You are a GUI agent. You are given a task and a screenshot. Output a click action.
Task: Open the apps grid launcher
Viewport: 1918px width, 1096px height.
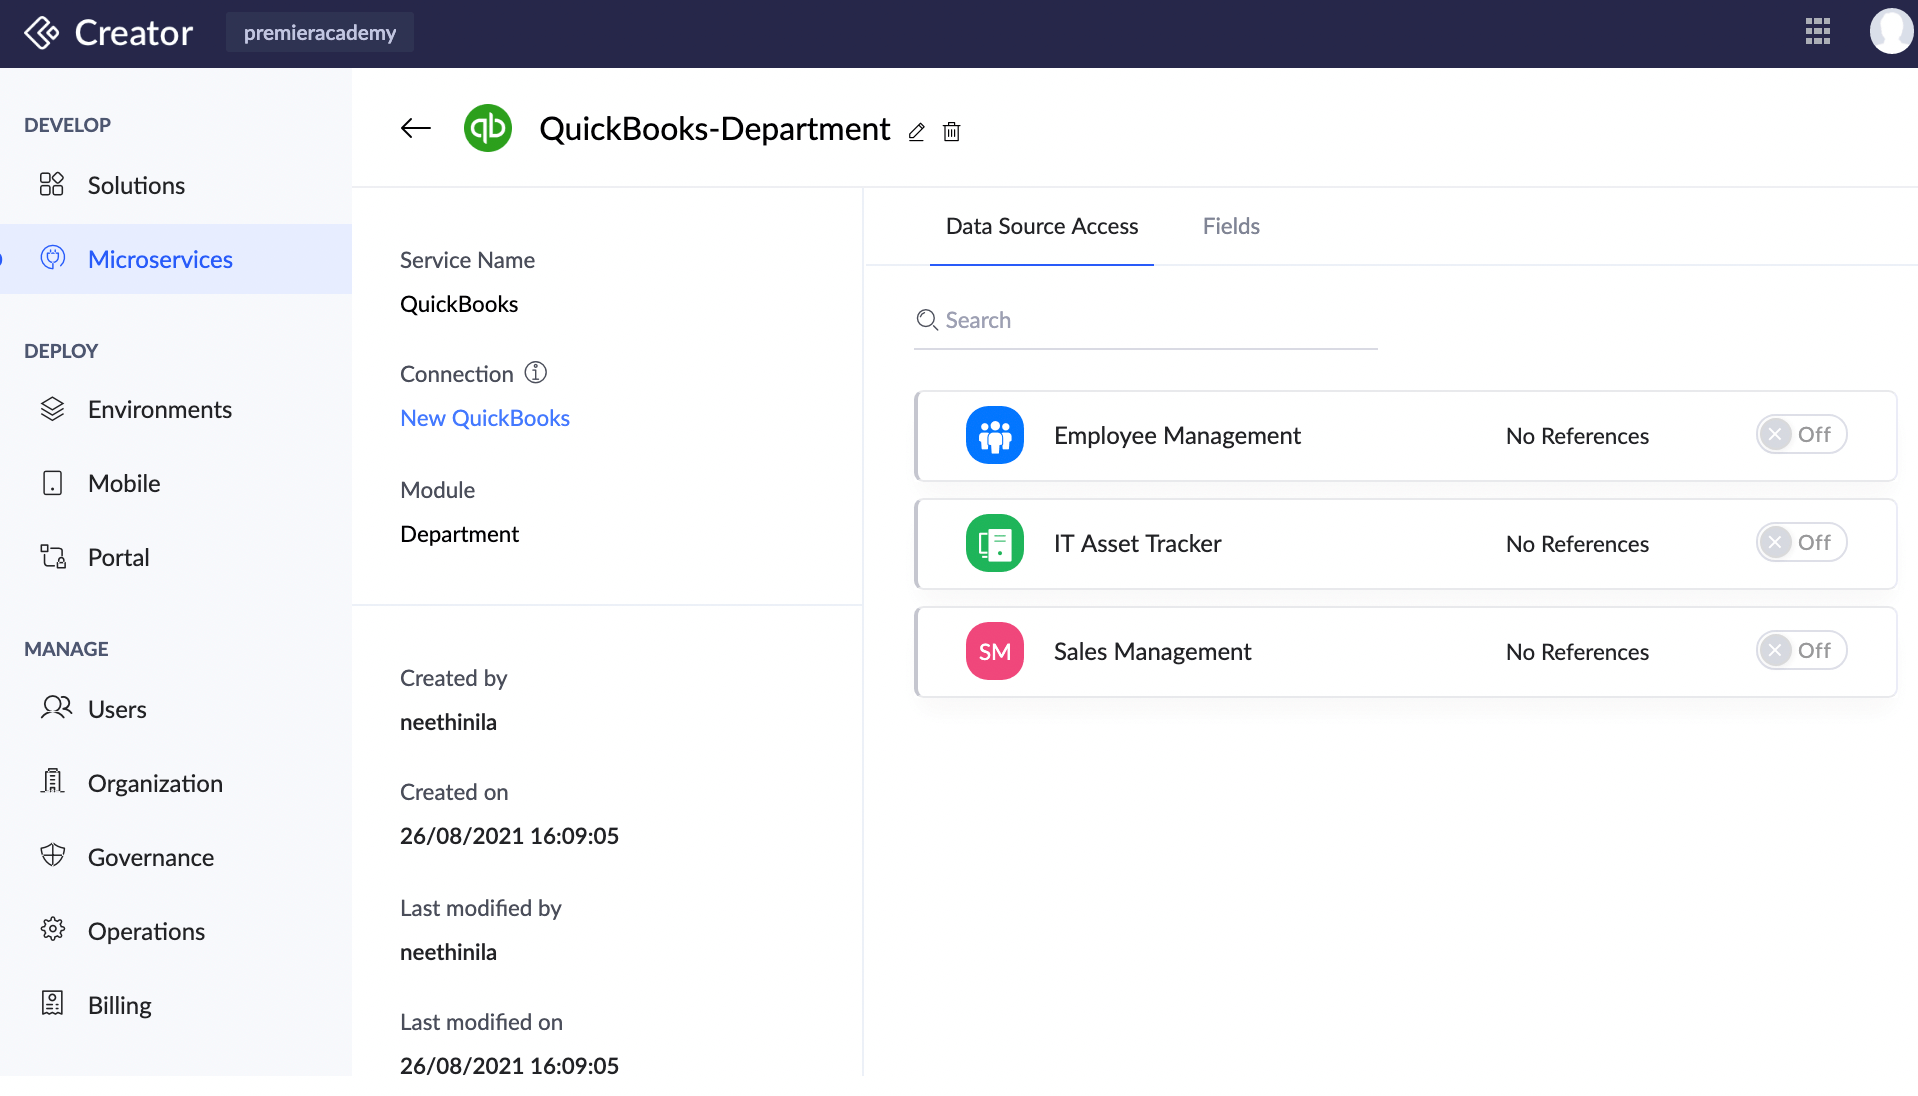coord(1818,32)
